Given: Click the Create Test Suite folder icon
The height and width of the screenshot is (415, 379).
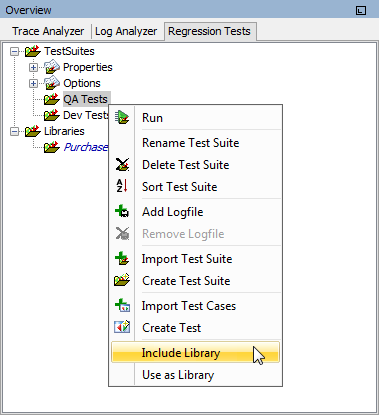Looking at the screenshot, I should pos(122,280).
